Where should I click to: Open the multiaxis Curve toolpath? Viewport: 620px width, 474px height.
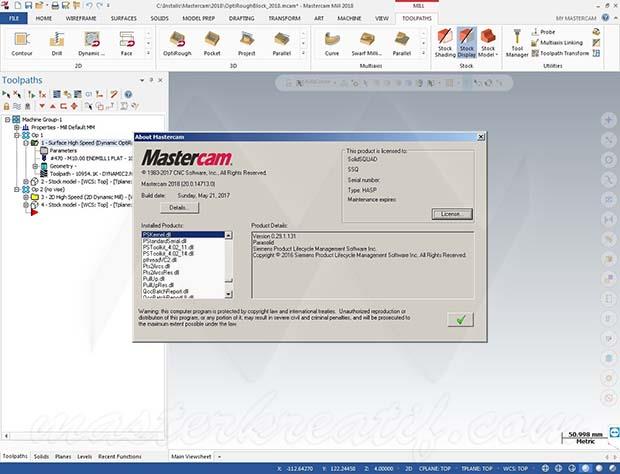(x=332, y=44)
